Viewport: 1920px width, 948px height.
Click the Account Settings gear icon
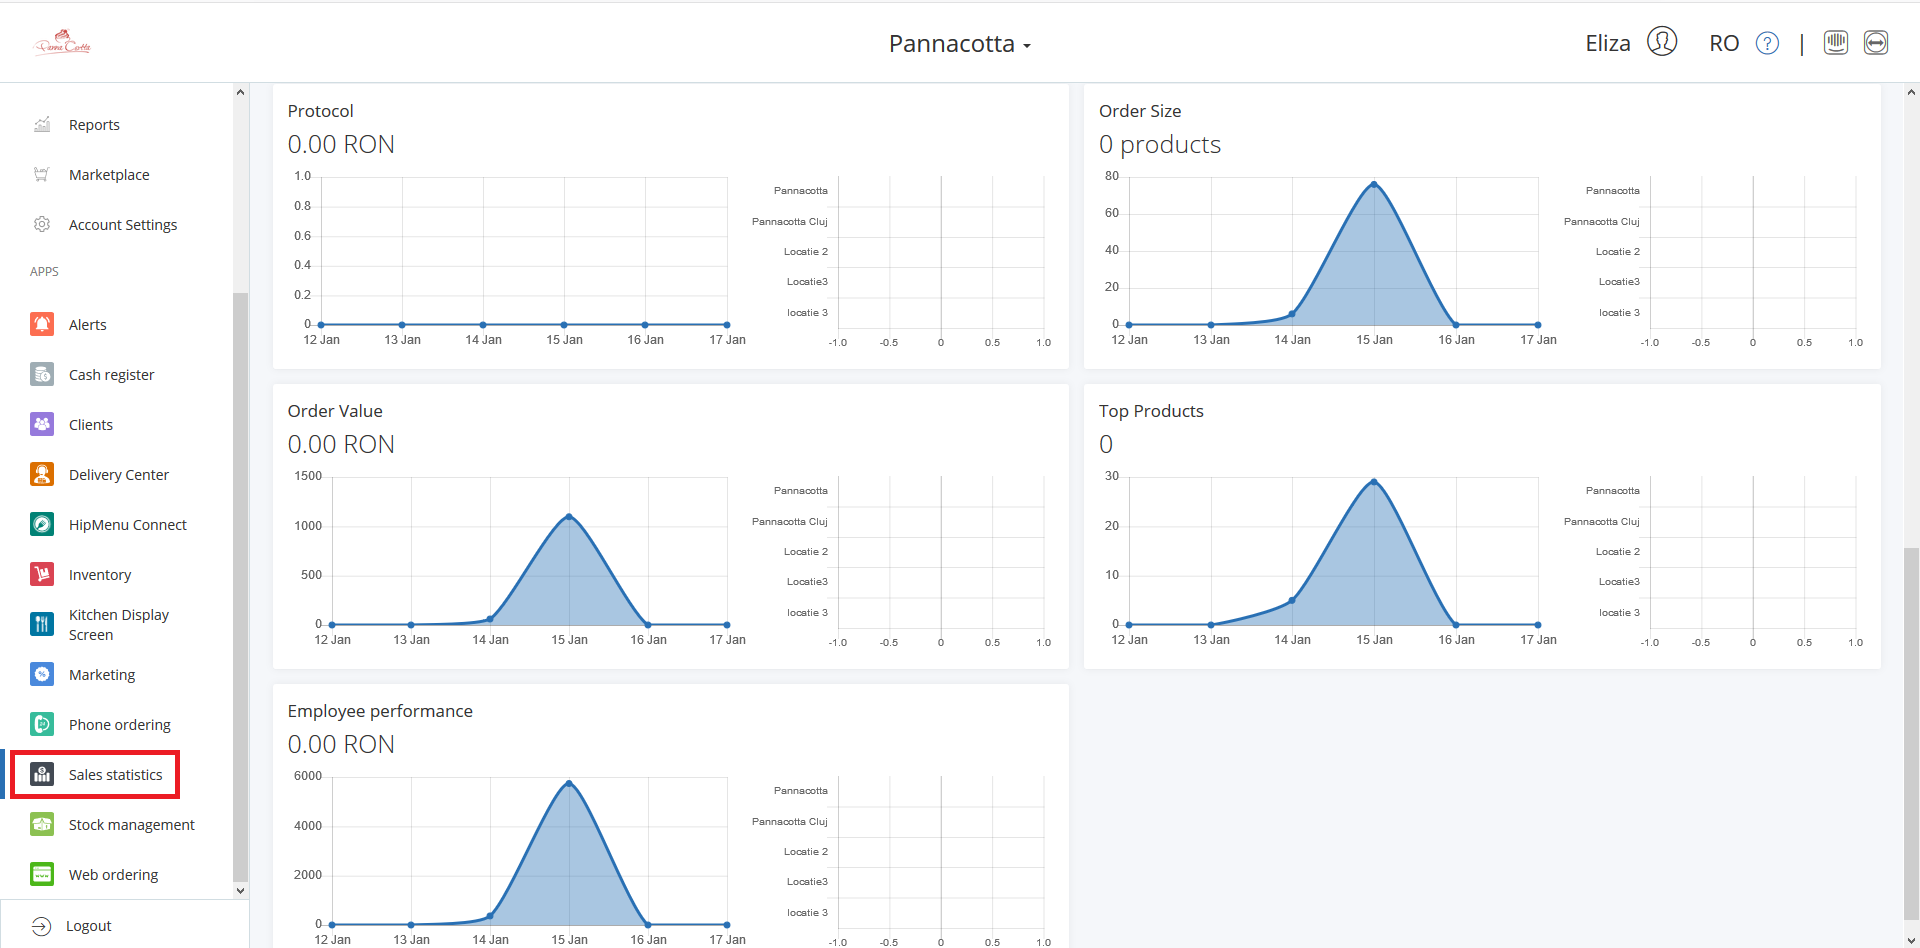pyautogui.click(x=42, y=225)
